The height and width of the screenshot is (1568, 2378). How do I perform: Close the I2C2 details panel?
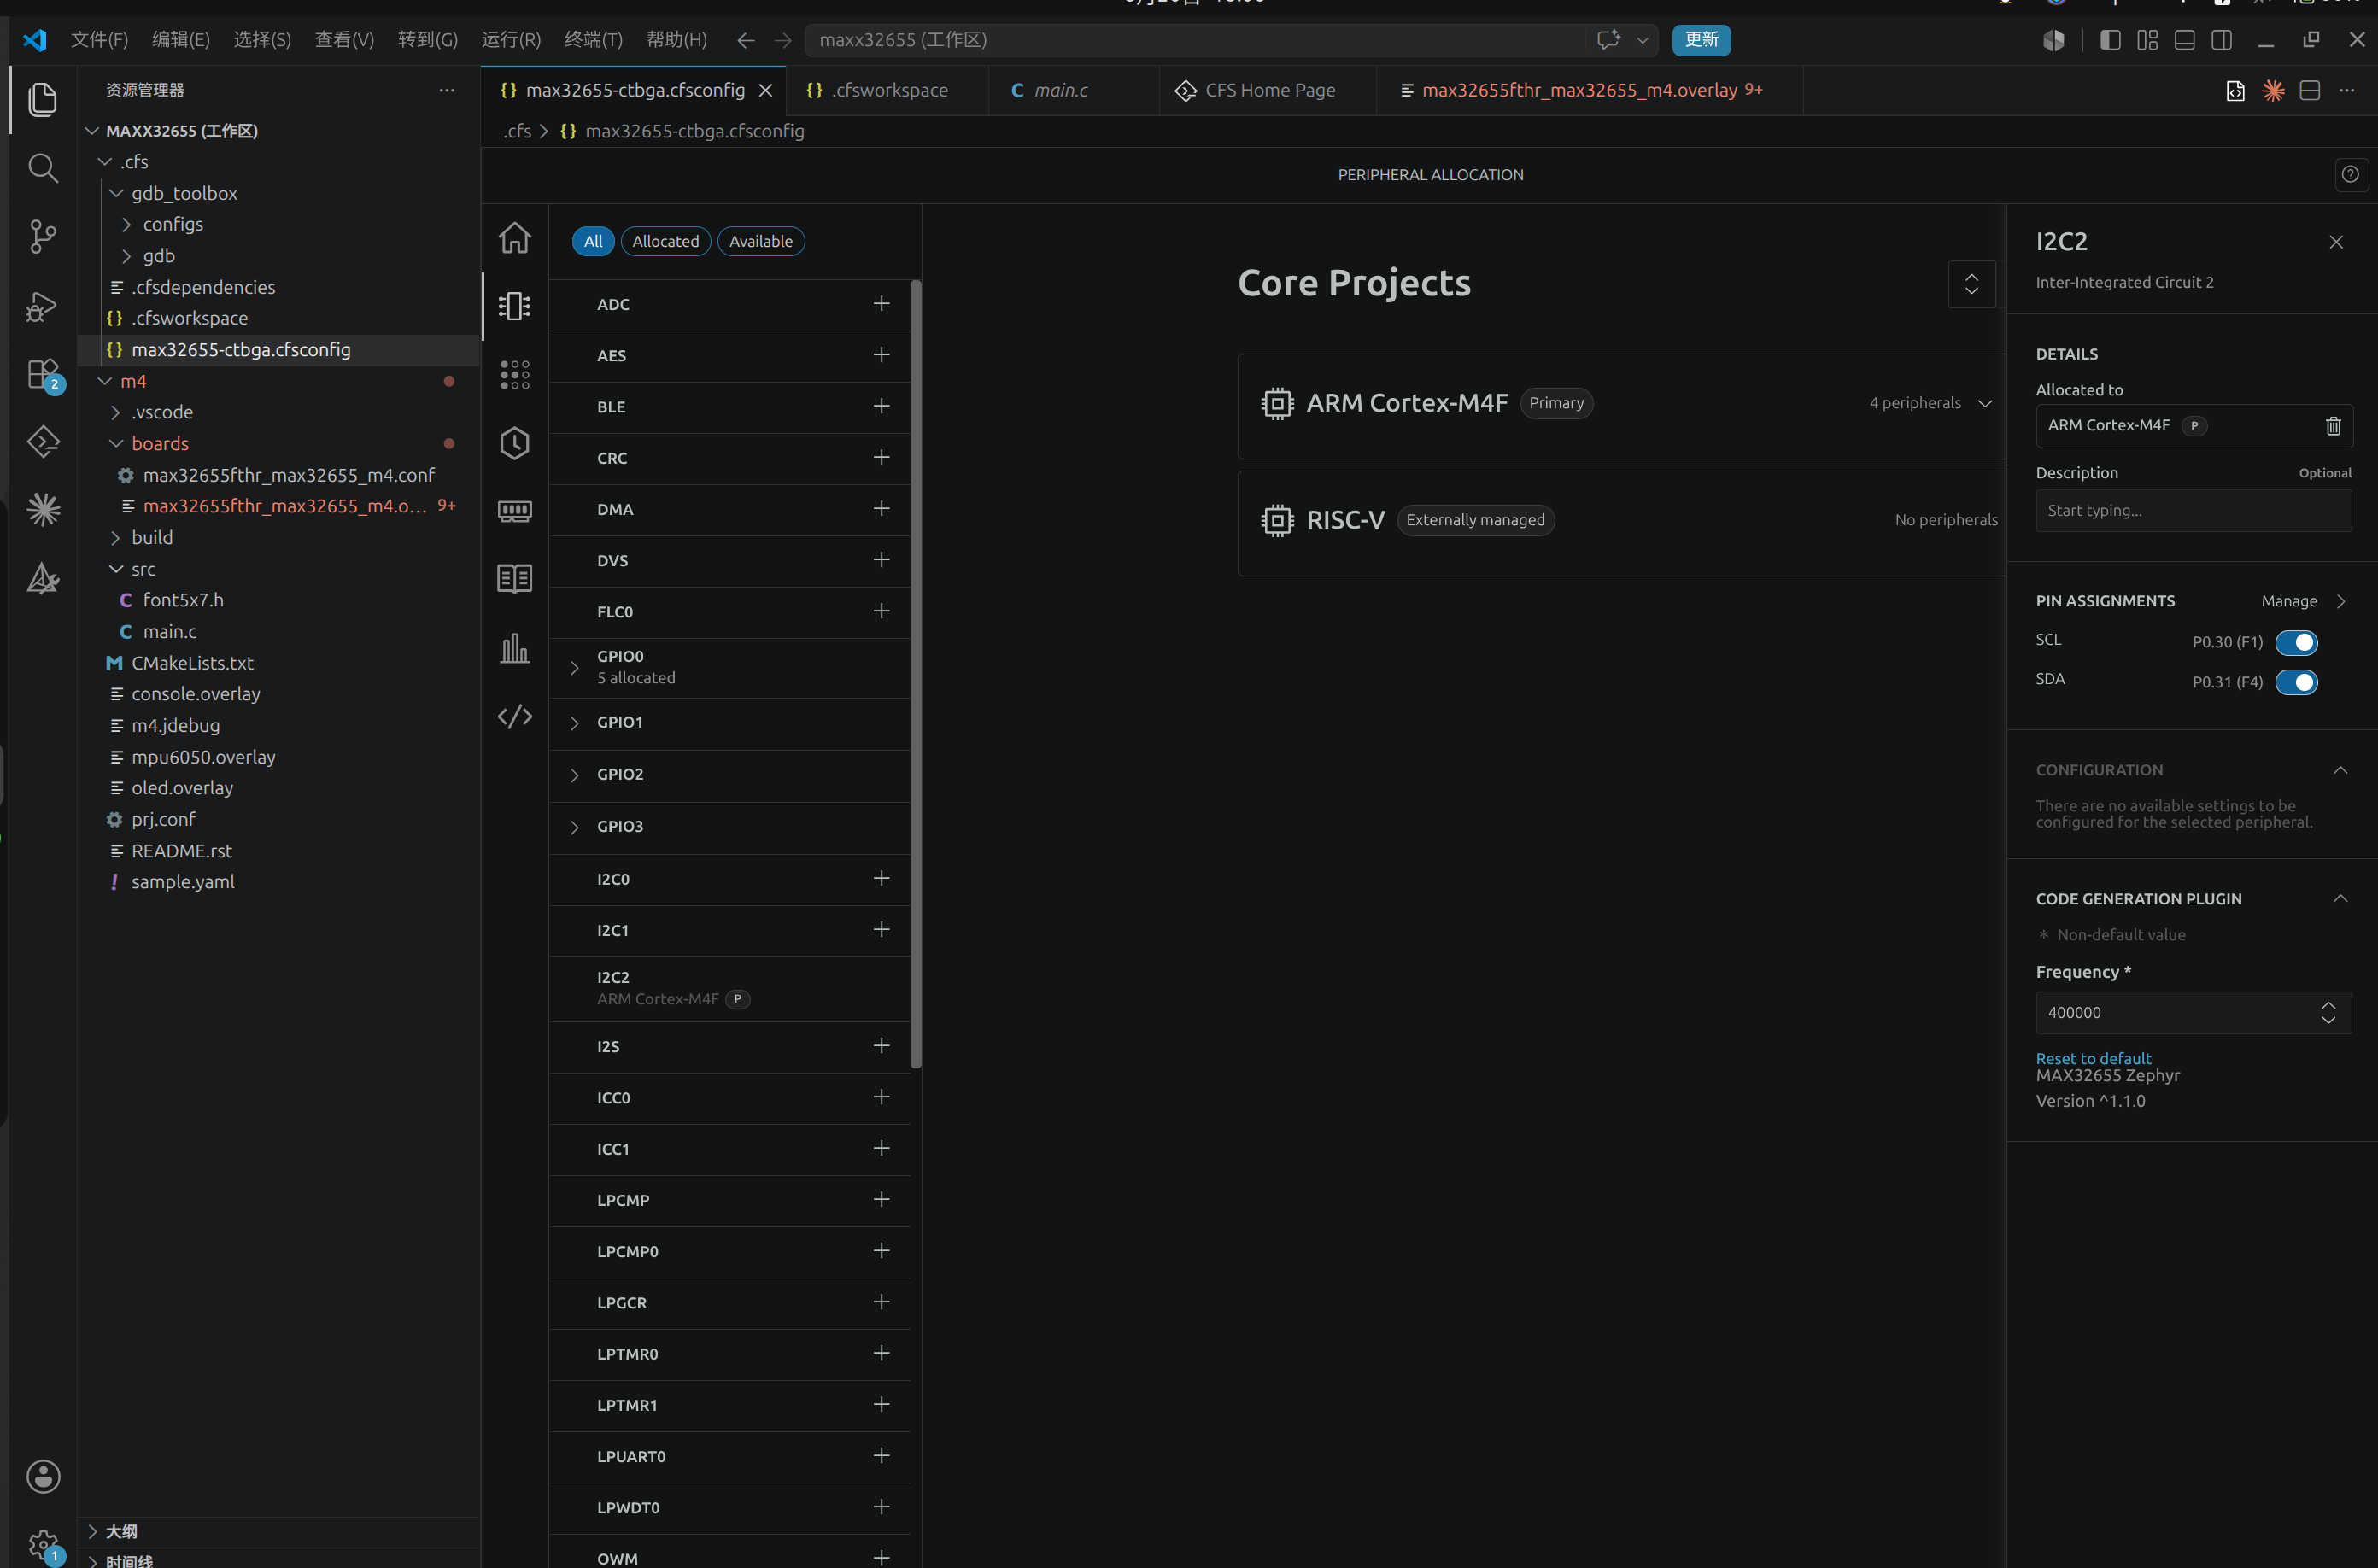(x=2336, y=242)
